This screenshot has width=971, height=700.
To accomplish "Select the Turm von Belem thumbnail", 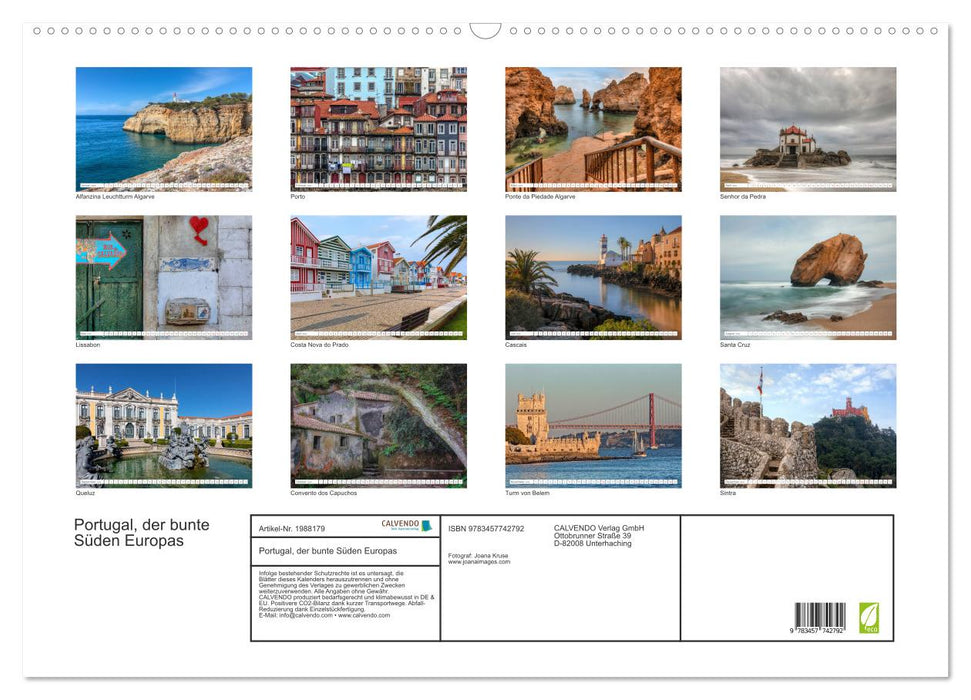I will tap(592, 426).
